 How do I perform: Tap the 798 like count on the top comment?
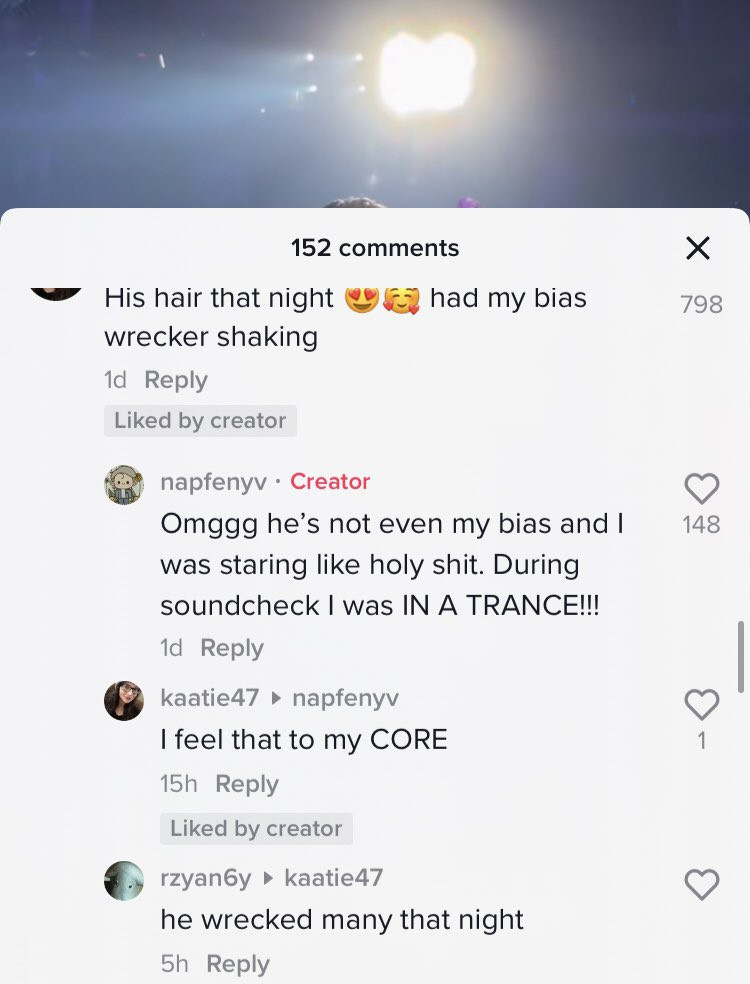(702, 304)
